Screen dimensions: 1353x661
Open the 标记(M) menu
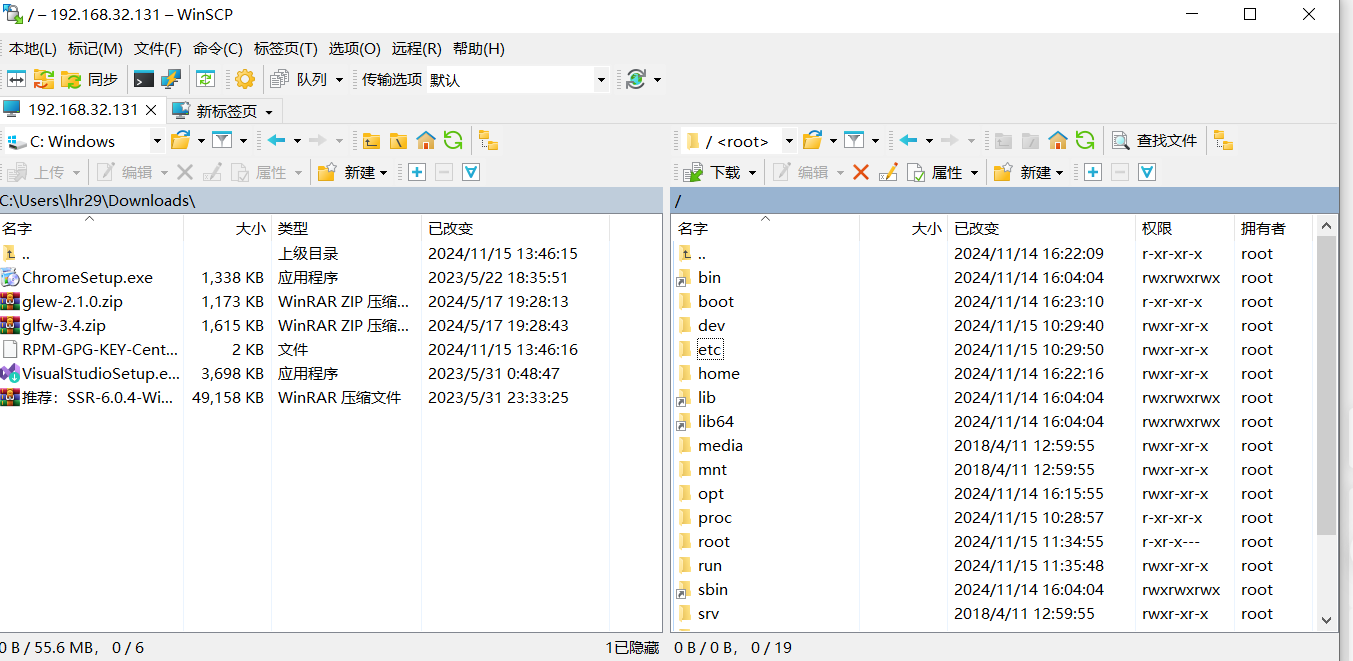pyautogui.click(x=95, y=48)
